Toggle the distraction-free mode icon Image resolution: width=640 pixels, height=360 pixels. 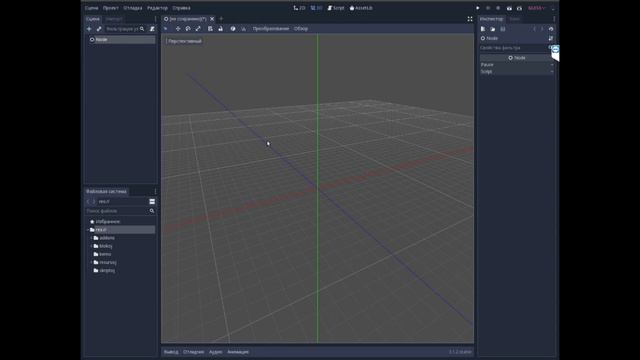[470, 19]
